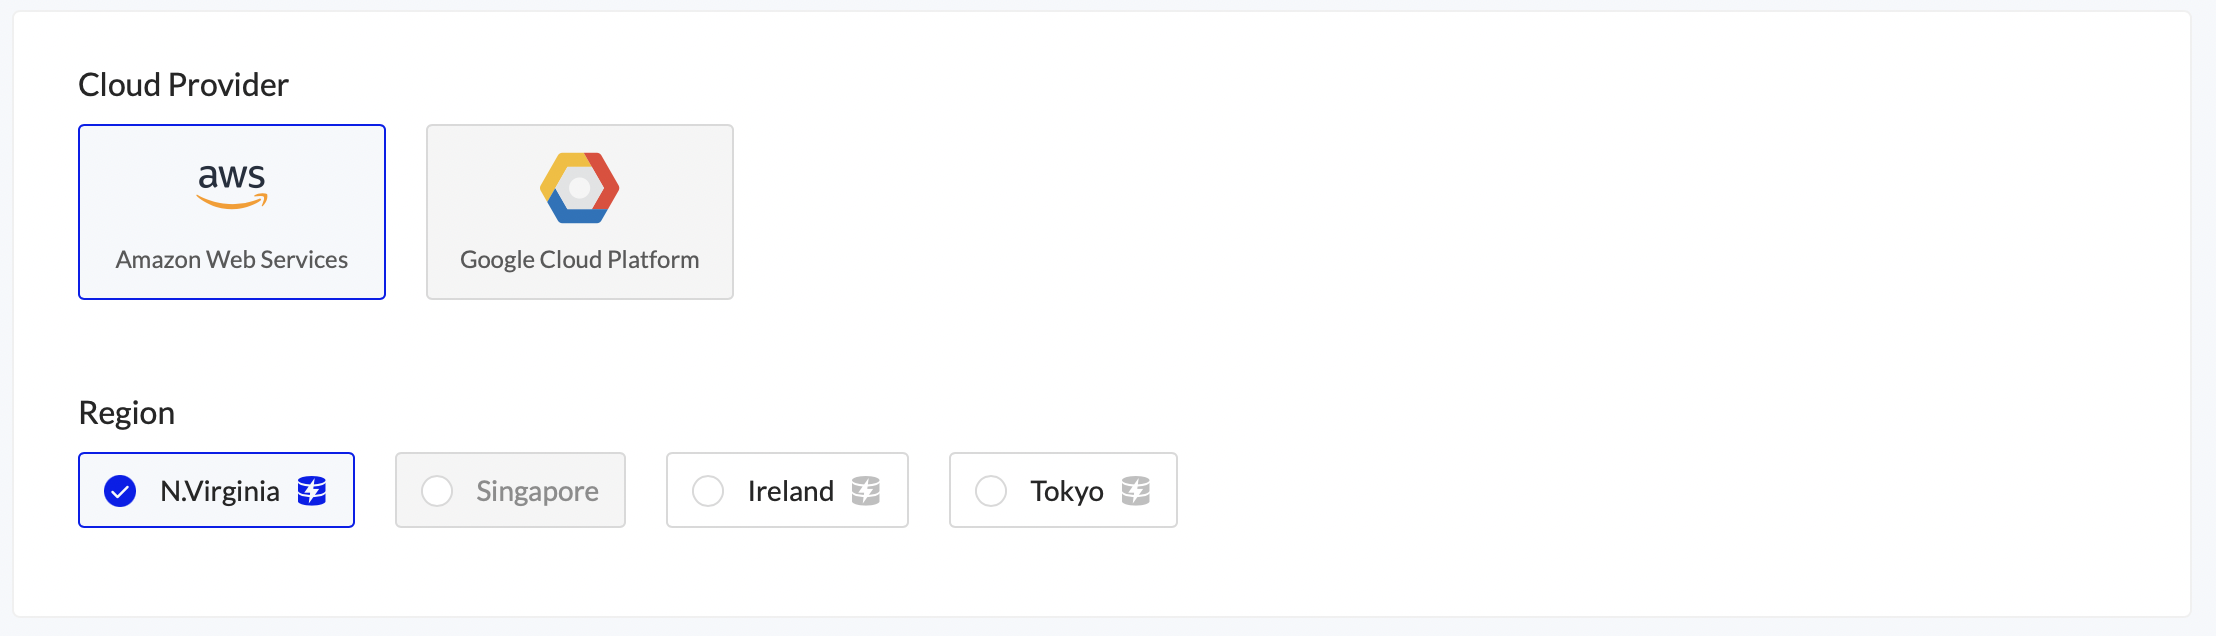The image size is (2216, 636).
Task: Select the Singapore radio circle
Action: (x=437, y=491)
